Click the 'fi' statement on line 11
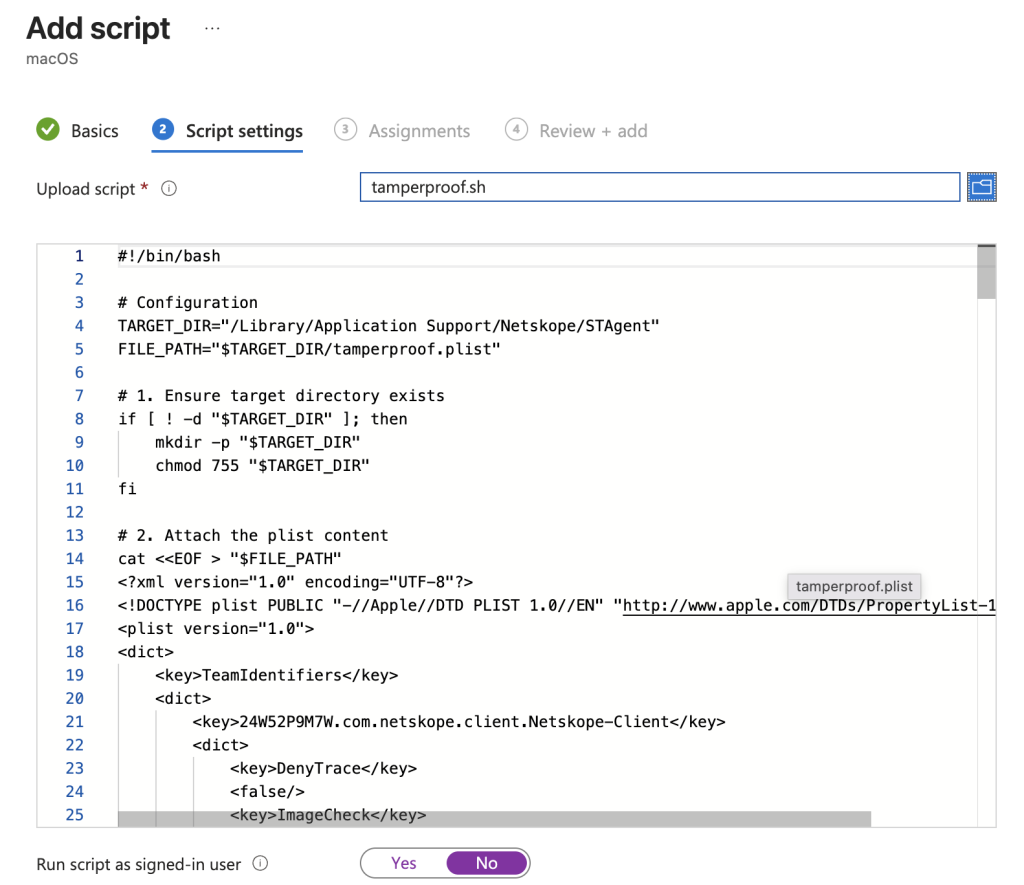This screenshot has width=1024, height=885. coord(127,489)
